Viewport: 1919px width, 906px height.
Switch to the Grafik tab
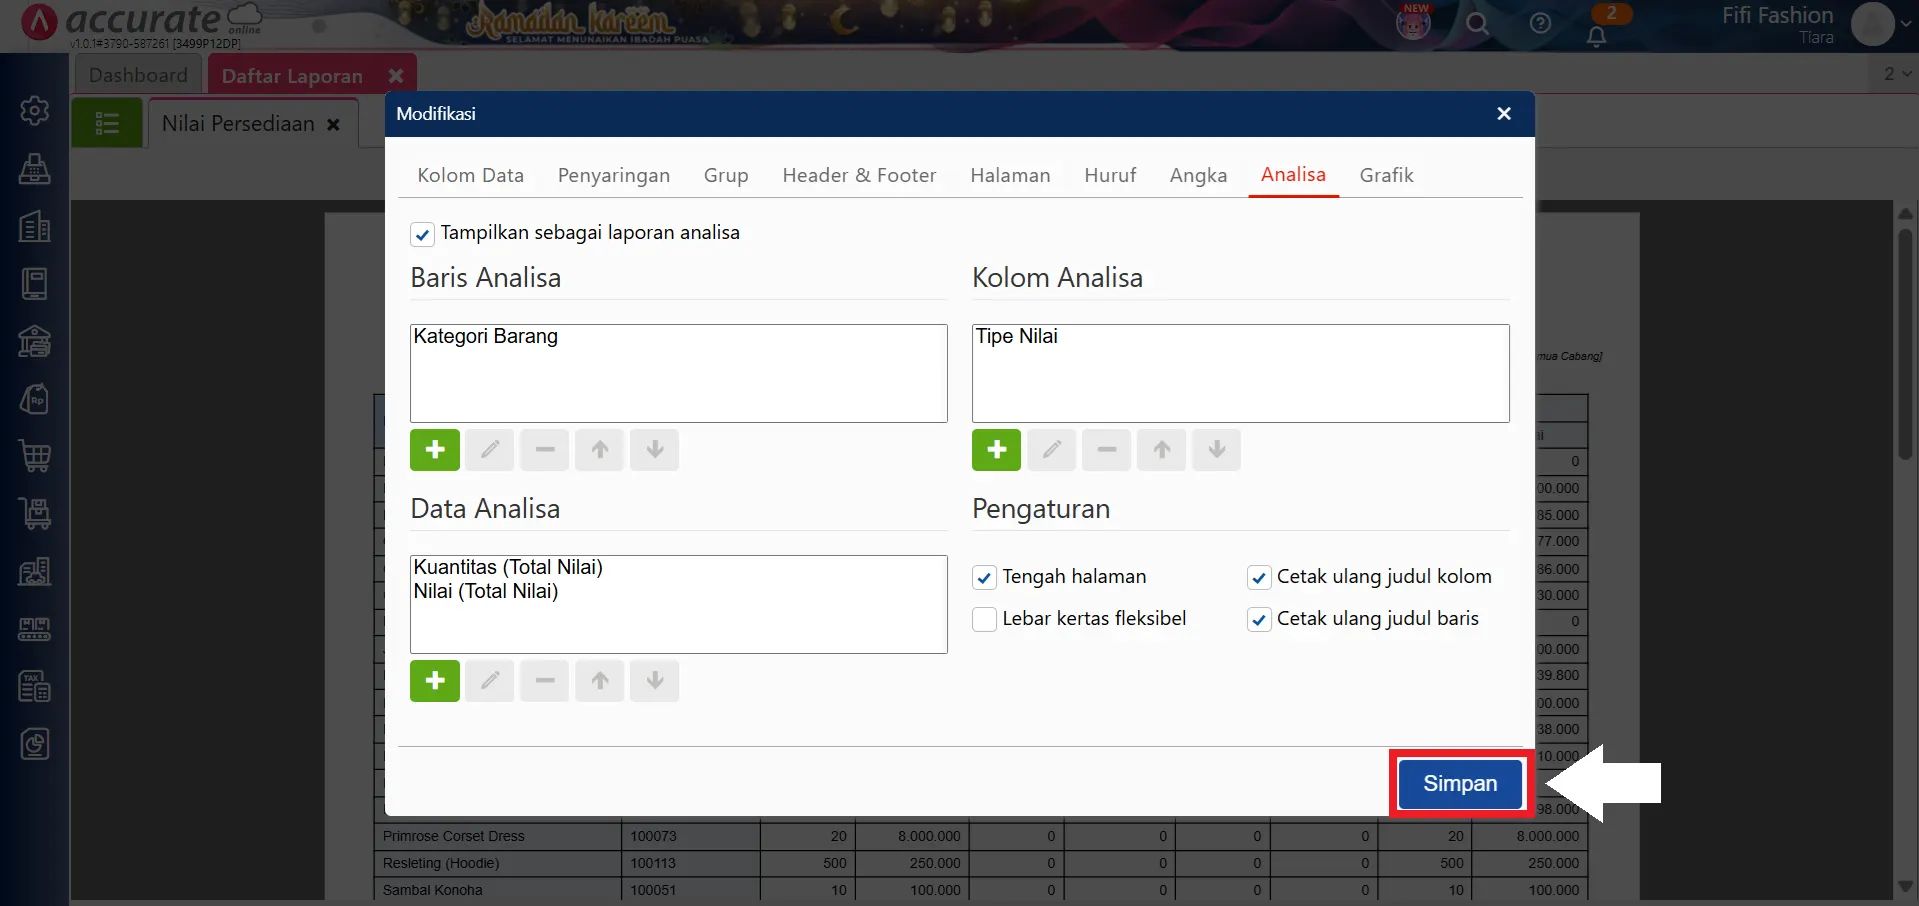[x=1386, y=175]
